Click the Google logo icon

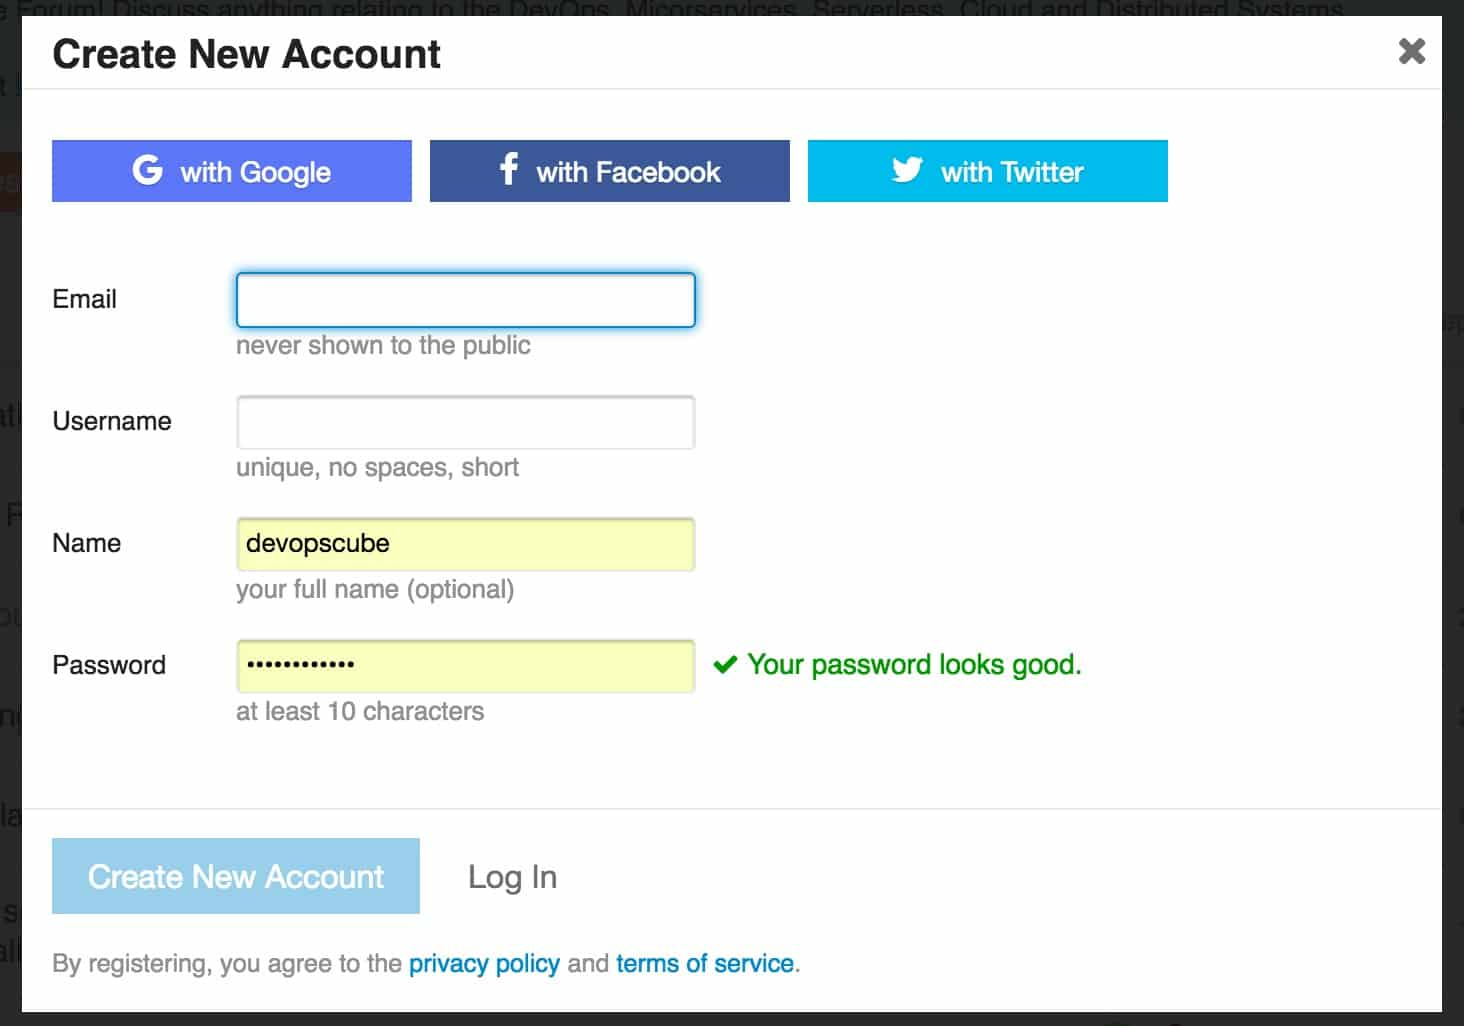(147, 171)
